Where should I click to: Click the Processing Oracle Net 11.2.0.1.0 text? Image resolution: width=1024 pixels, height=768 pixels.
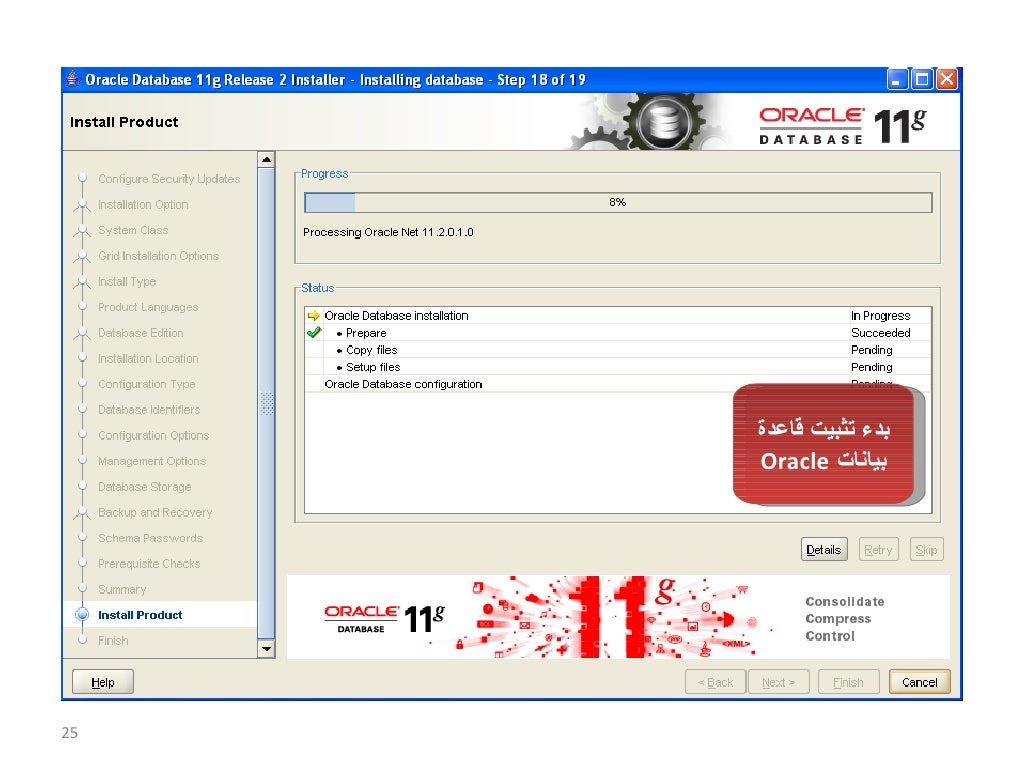[389, 232]
